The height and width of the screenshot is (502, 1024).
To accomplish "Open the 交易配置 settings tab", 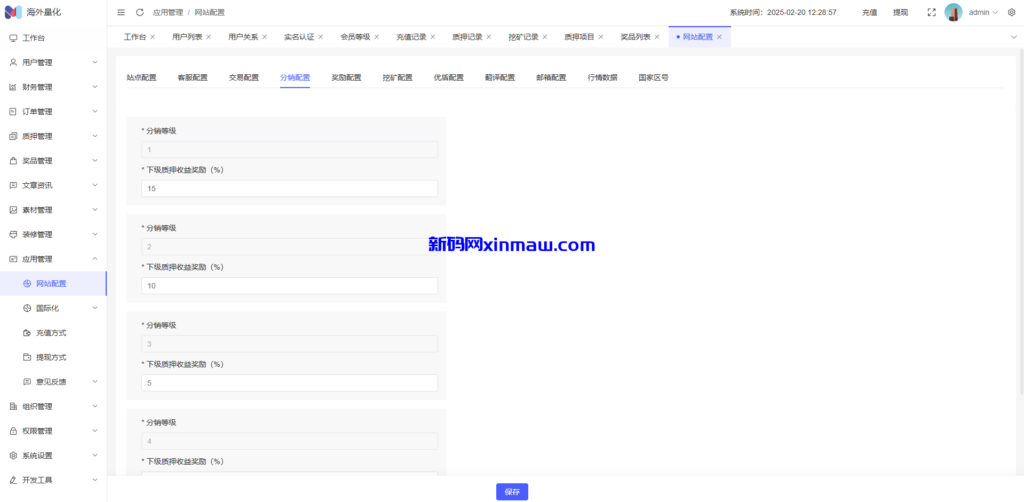I will tap(244, 78).
